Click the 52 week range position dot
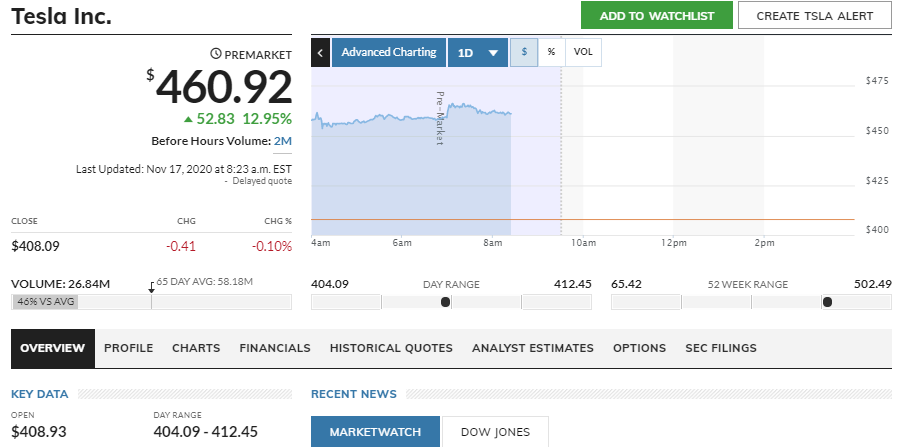The height and width of the screenshot is (447, 909). coord(826,301)
